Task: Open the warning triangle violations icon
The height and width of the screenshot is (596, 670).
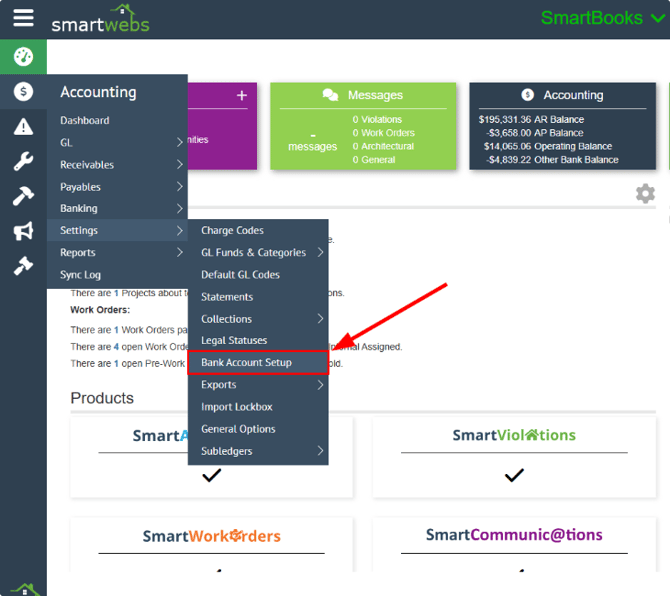Action: pos(23,126)
